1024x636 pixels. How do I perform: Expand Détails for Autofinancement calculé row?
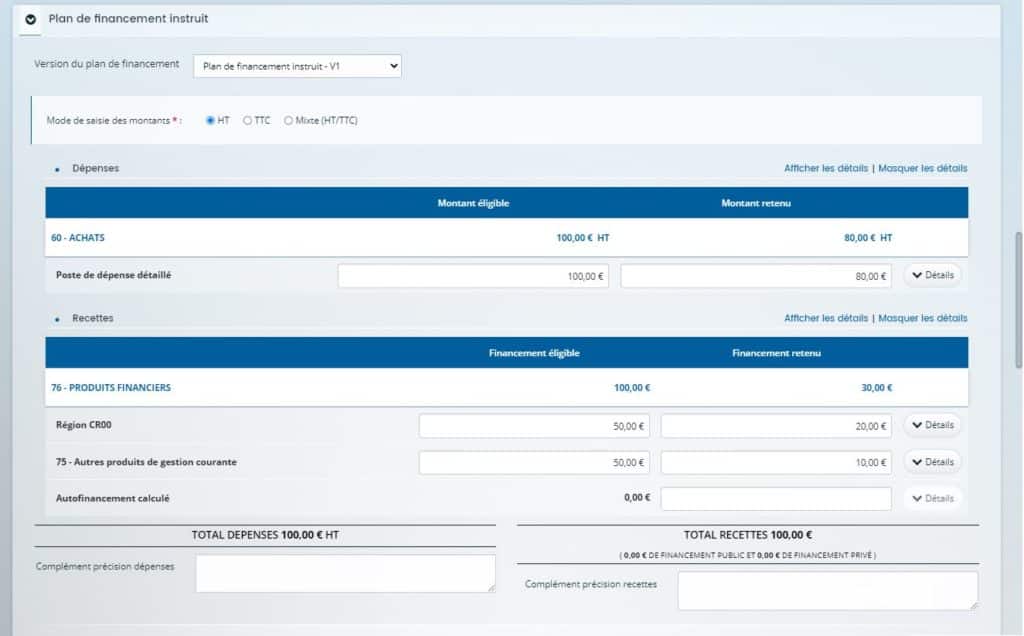tap(933, 498)
